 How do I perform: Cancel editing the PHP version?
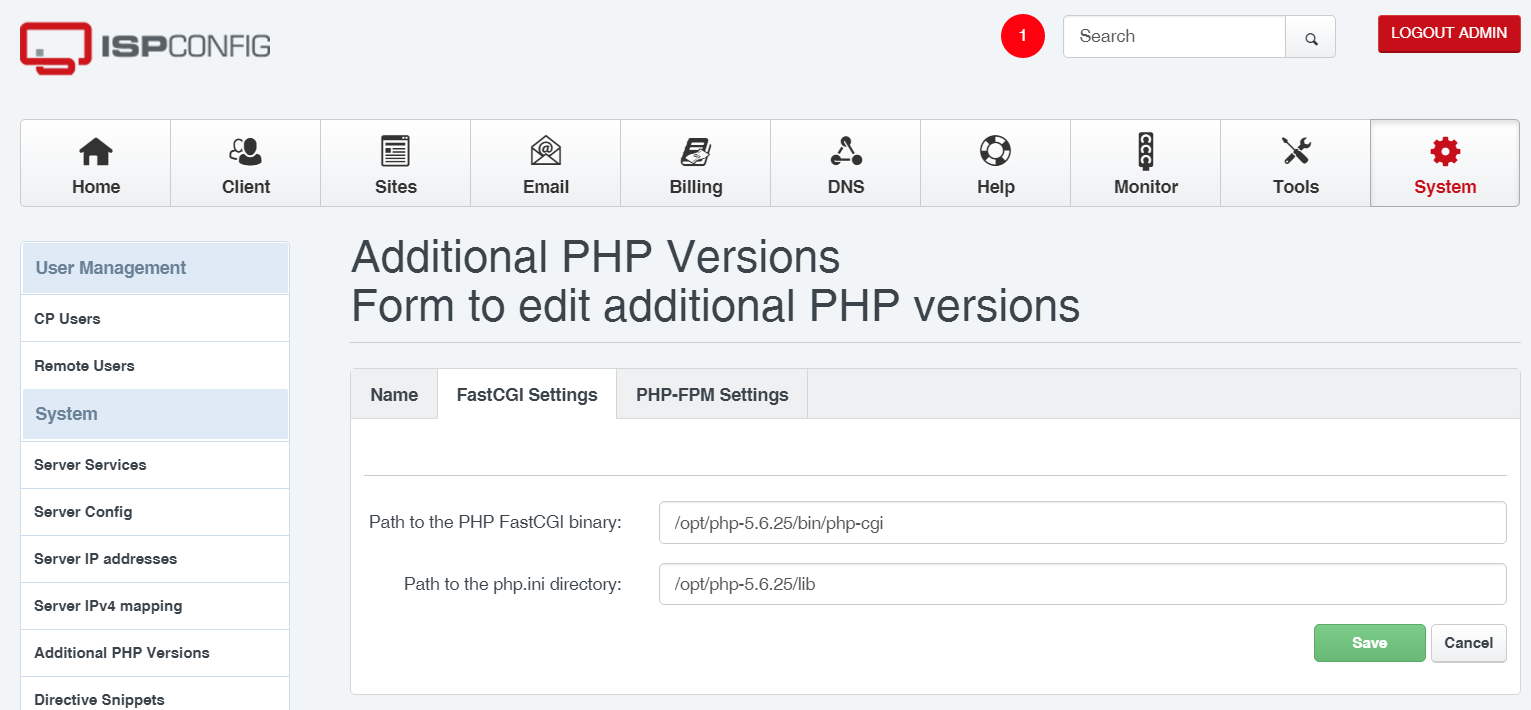(x=1468, y=643)
